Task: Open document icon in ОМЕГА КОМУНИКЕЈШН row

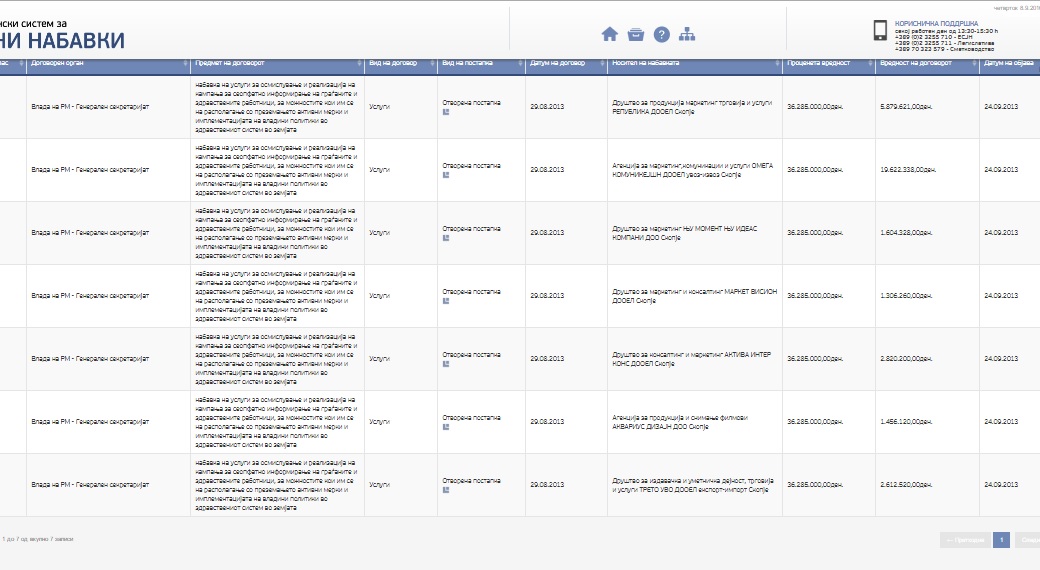Action: coord(446,175)
